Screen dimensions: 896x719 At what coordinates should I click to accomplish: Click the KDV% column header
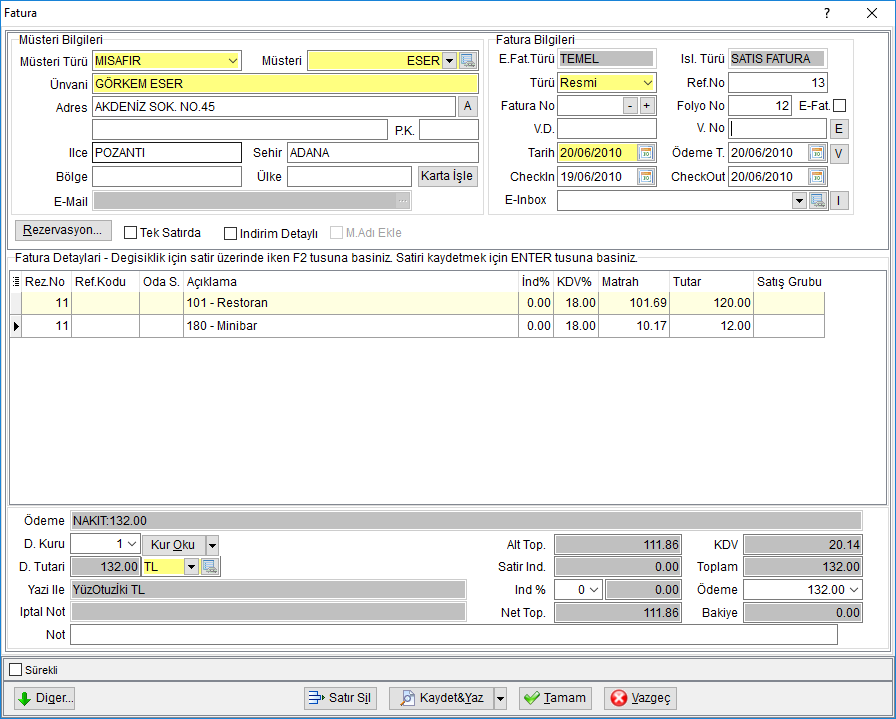pos(576,282)
